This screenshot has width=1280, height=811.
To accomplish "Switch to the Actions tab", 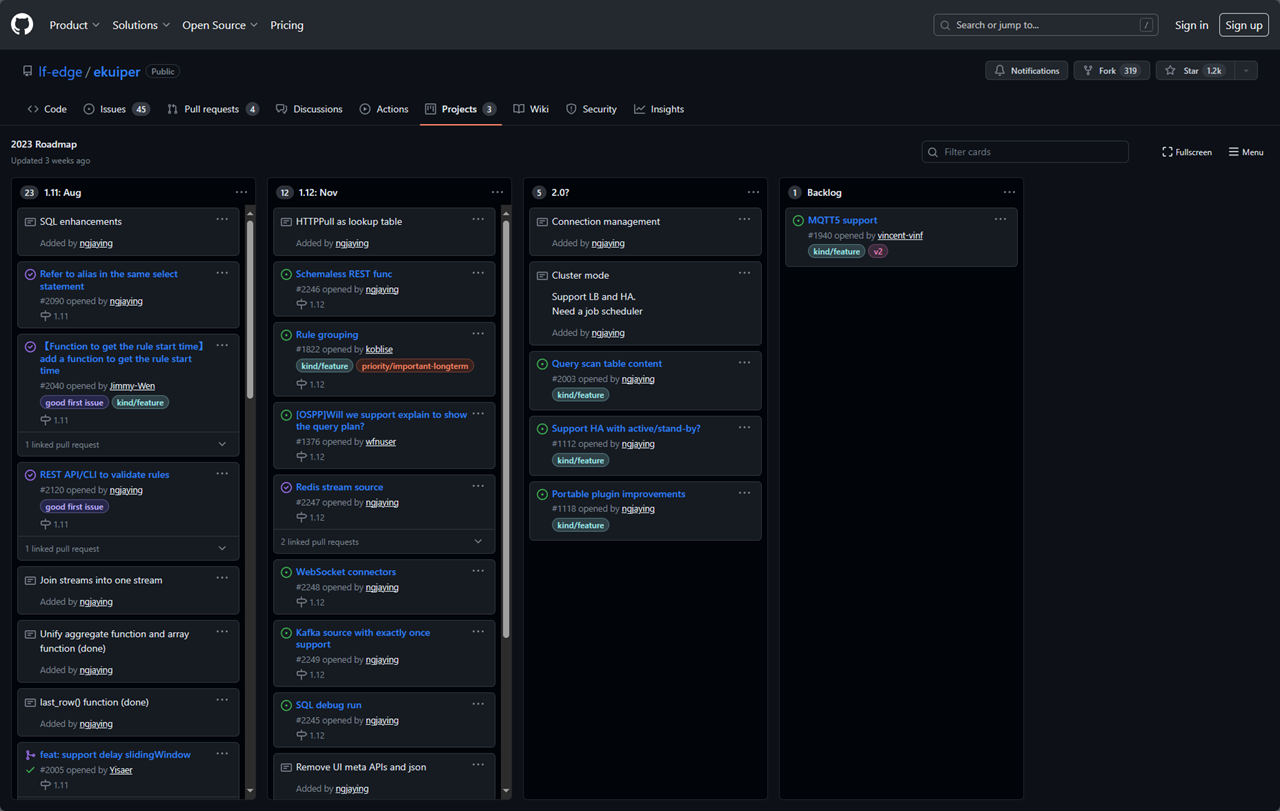I will click(384, 109).
